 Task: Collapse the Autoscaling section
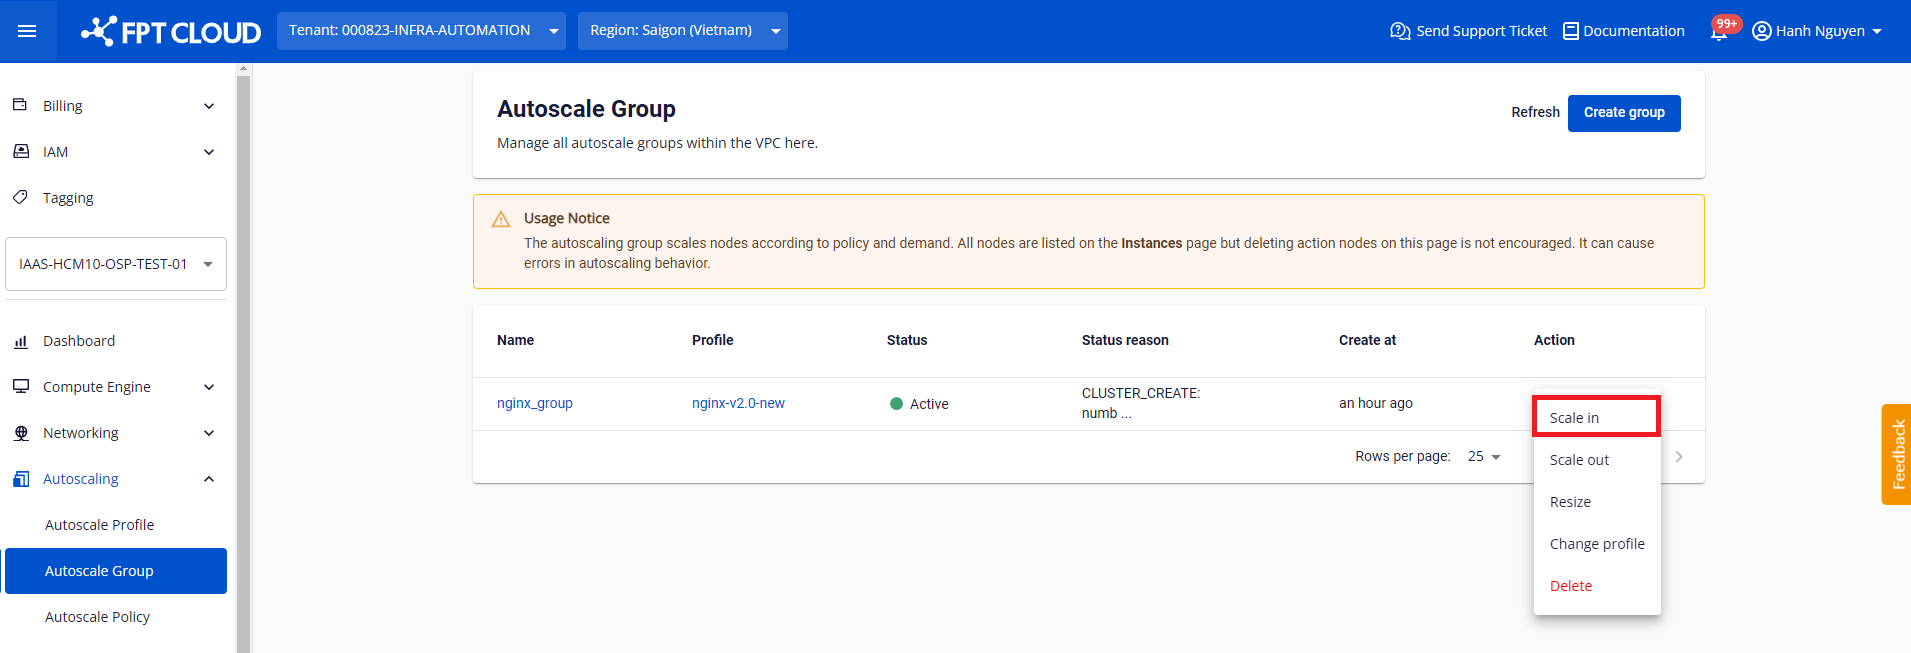[209, 479]
